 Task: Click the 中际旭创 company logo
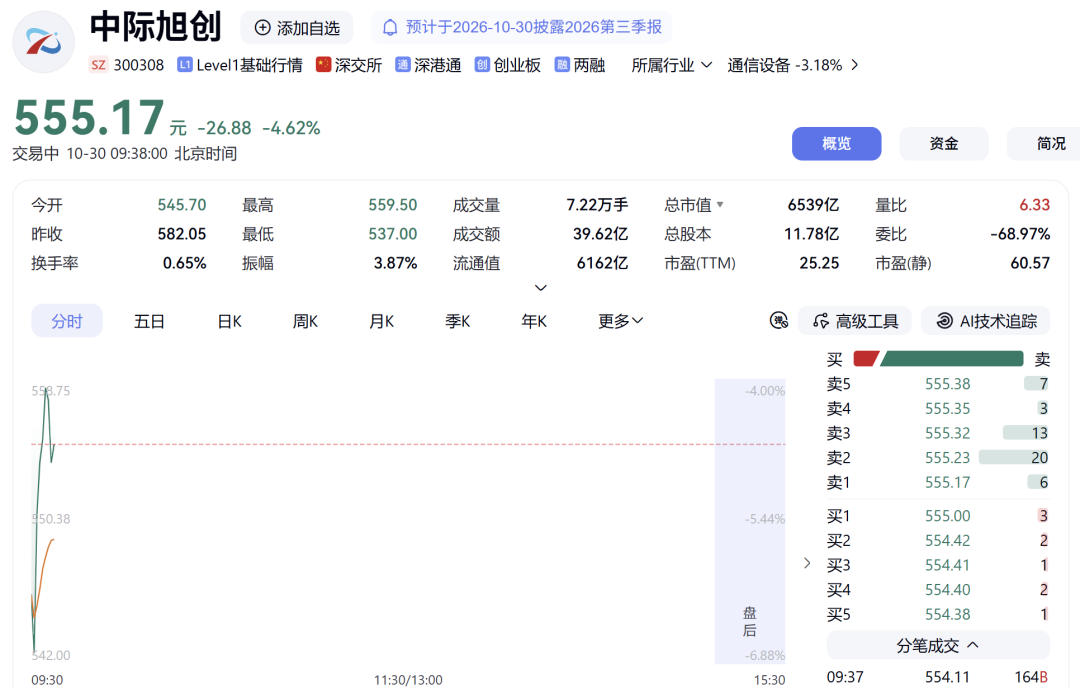(43, 42)
